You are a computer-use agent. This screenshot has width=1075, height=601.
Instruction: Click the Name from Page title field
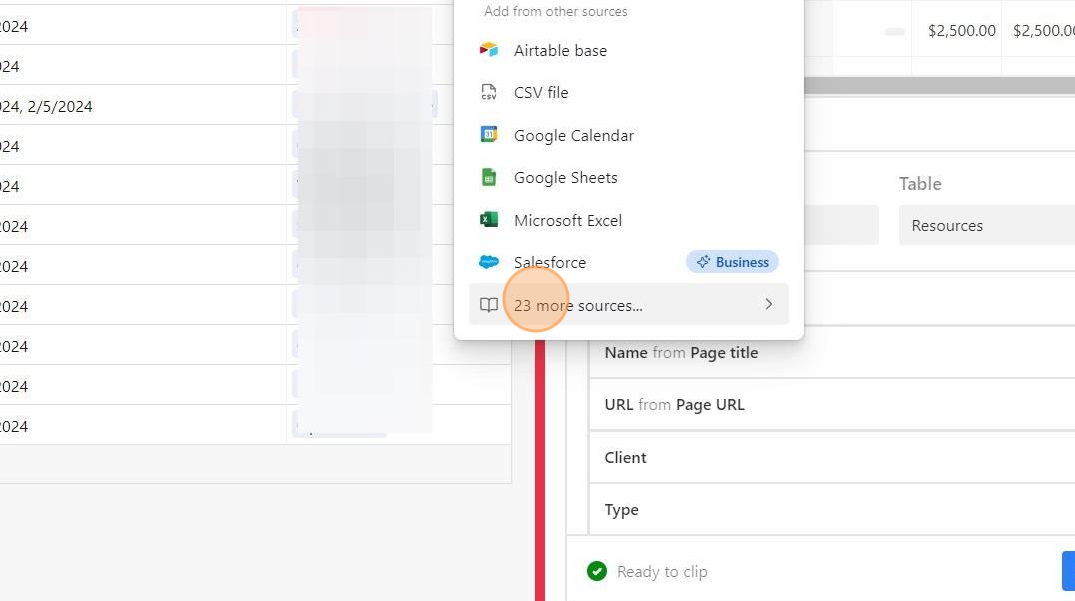(832, 352)
